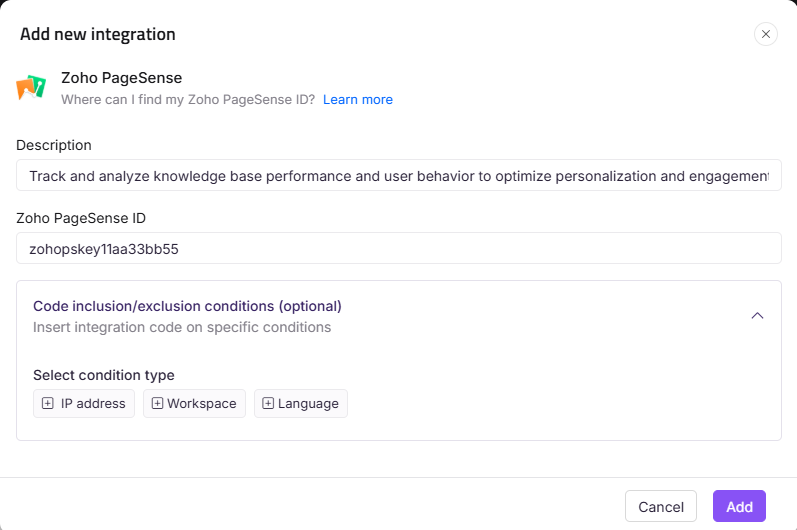This screenshot has width=797, height=530.
Task: Collapse the code inclusion/exclusion conditions section
Action: 757,316
